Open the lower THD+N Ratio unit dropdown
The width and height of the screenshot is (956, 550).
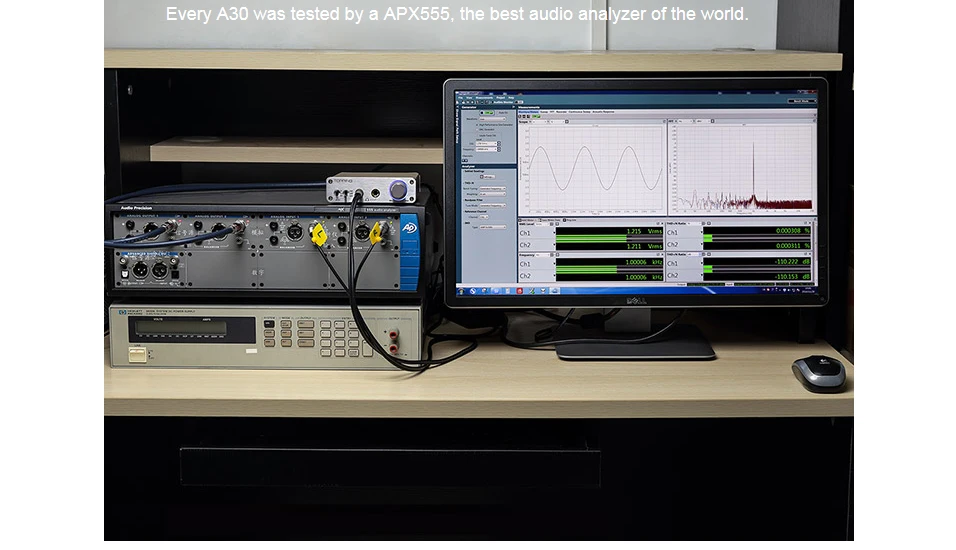click(x=694, y=254)
